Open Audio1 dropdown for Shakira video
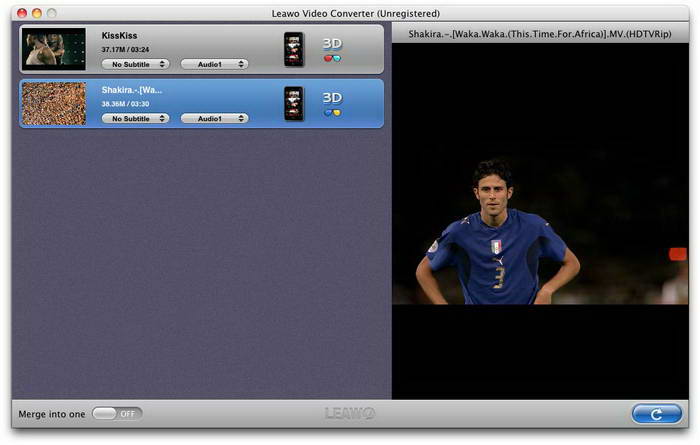This screenshot has width=700, height=445. (x=214, y=119)
